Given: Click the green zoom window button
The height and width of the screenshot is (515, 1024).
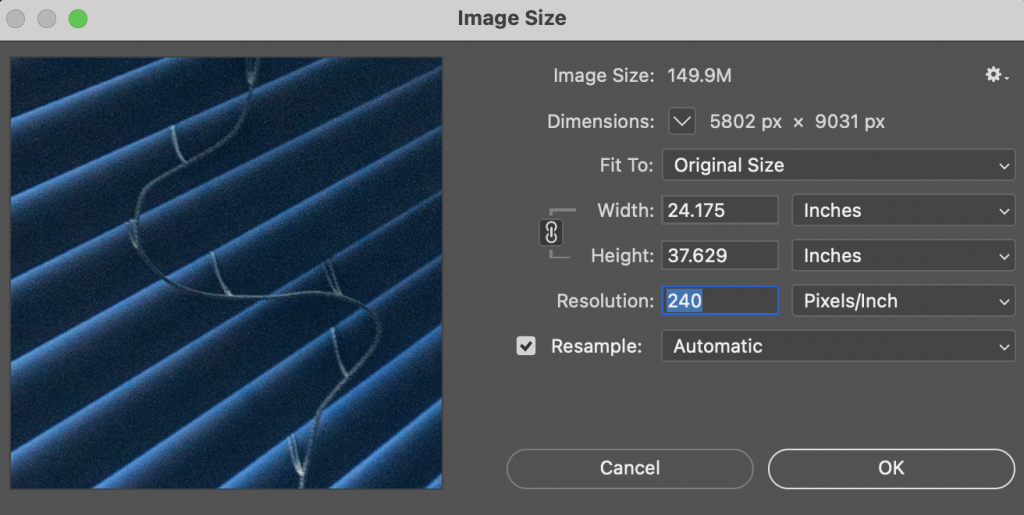Looking at the screenshot, I should [77, 19].
